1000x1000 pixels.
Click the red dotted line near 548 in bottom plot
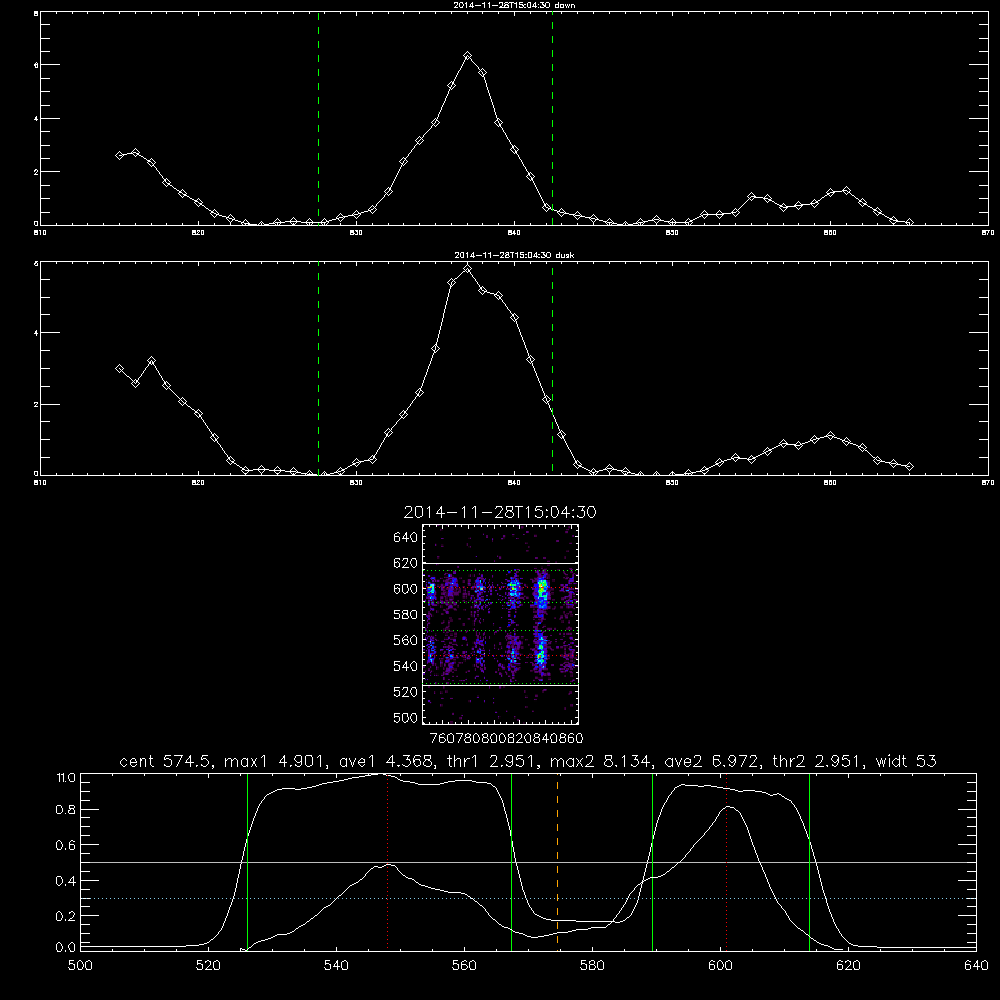coord(387,862)
